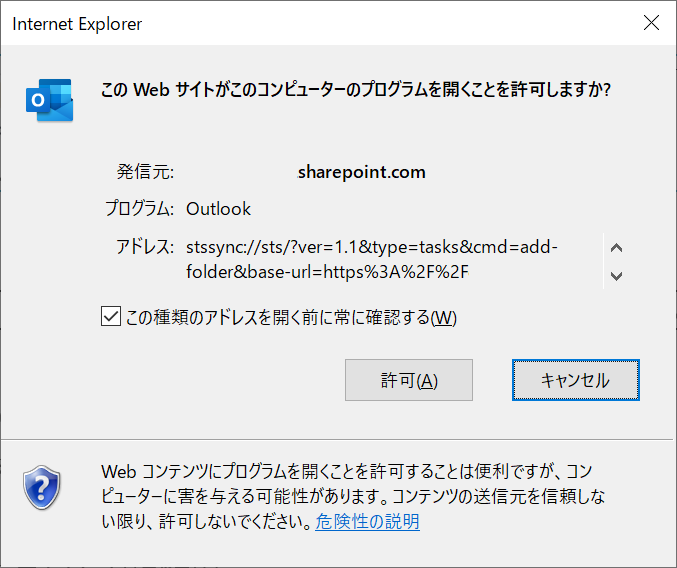
Task: Click the キャンセル cancel button
Action: pos(576,380)
